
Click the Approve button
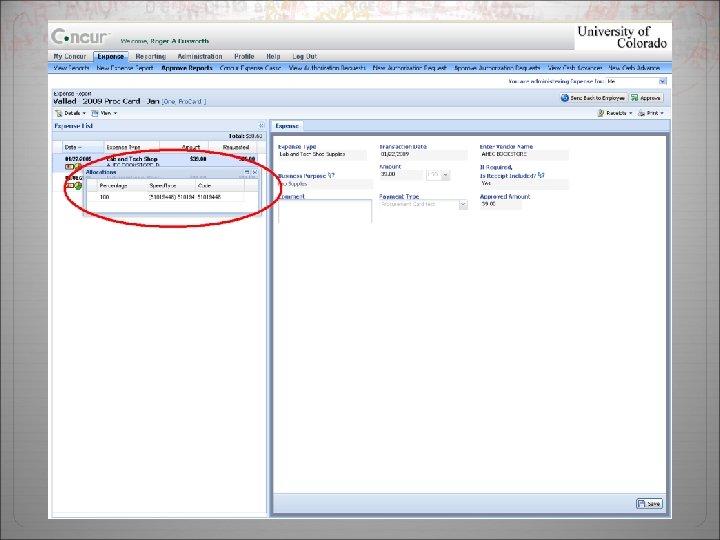(x=646, y=98)
